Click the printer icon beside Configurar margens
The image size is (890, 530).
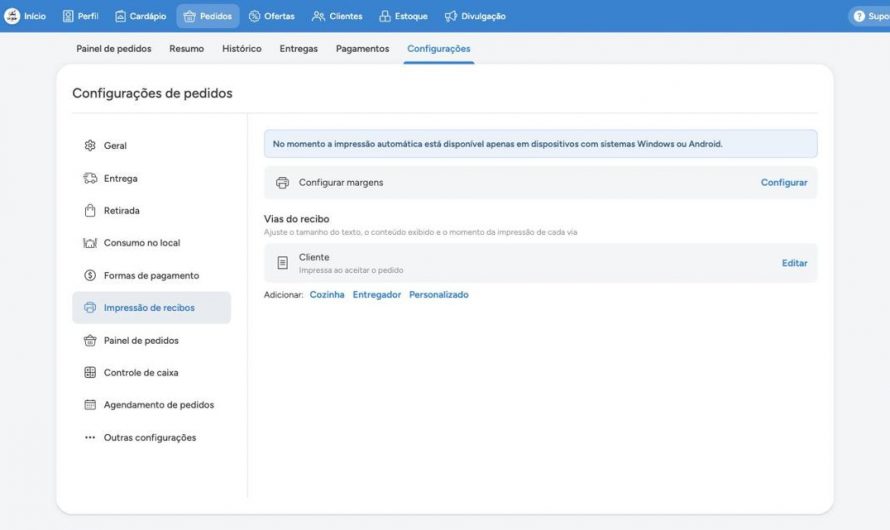(282, 183)
